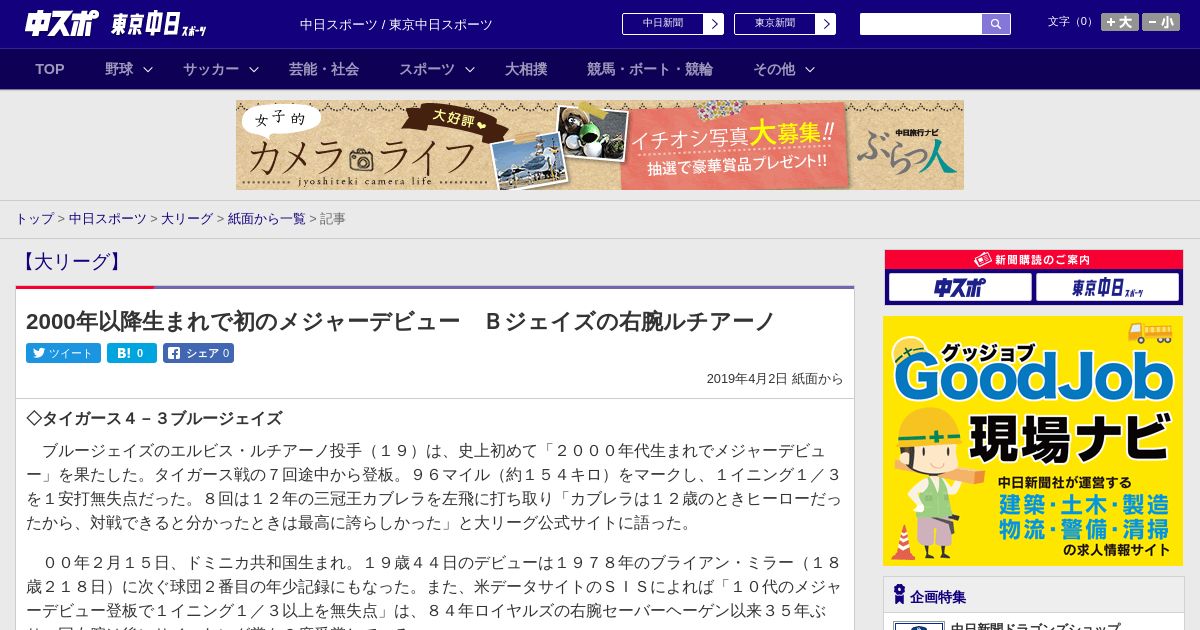Screen dimensions: 1200x630
Task: Open 大相撲 in the navigation bar
Action: [x=526, y=69]
